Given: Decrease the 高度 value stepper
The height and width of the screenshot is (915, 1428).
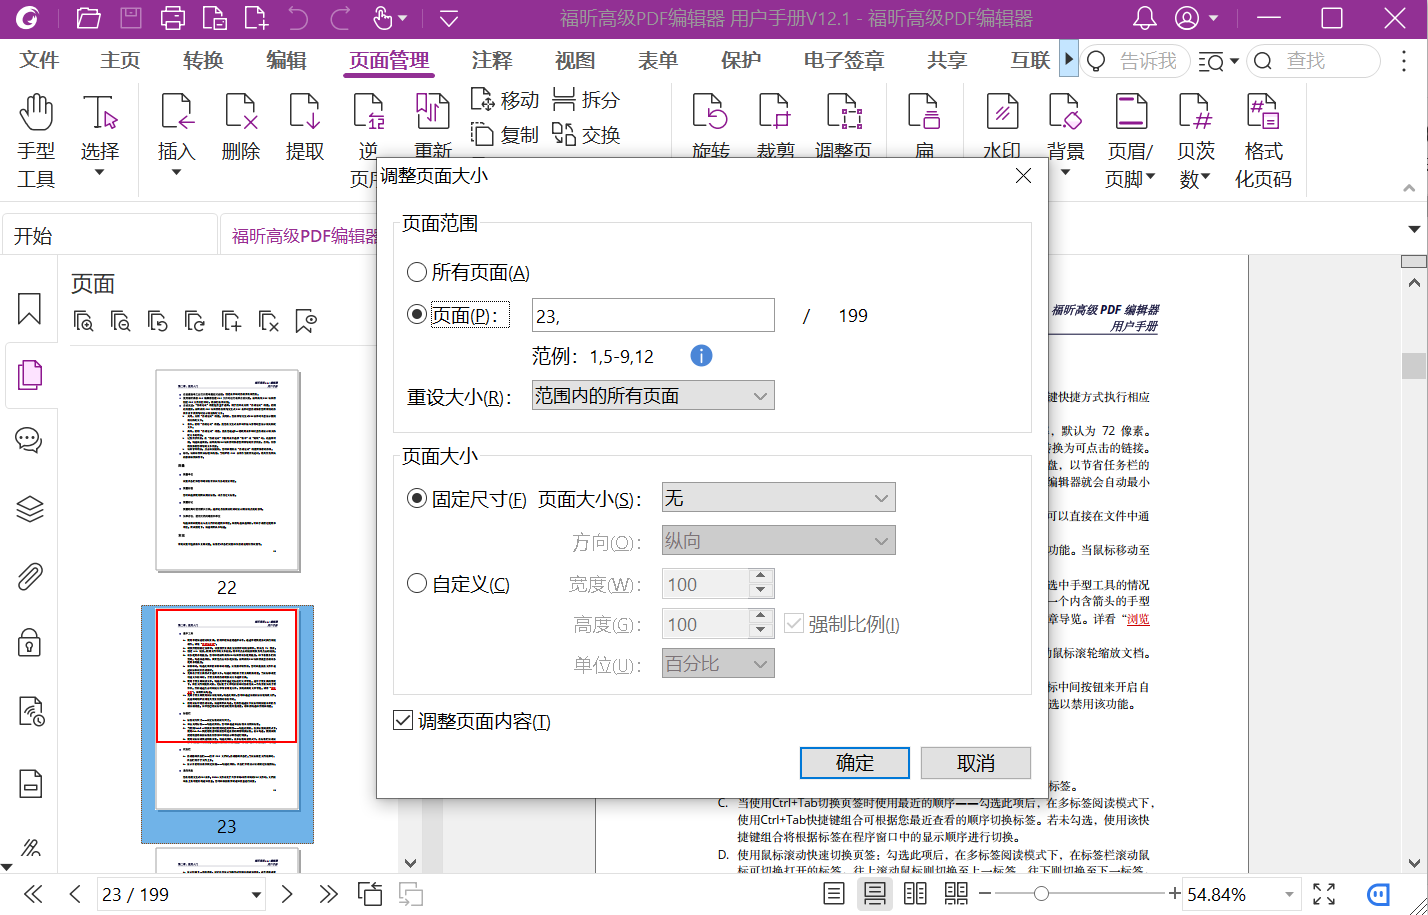Looking at the screenshot, I should [x=761, y=630].
